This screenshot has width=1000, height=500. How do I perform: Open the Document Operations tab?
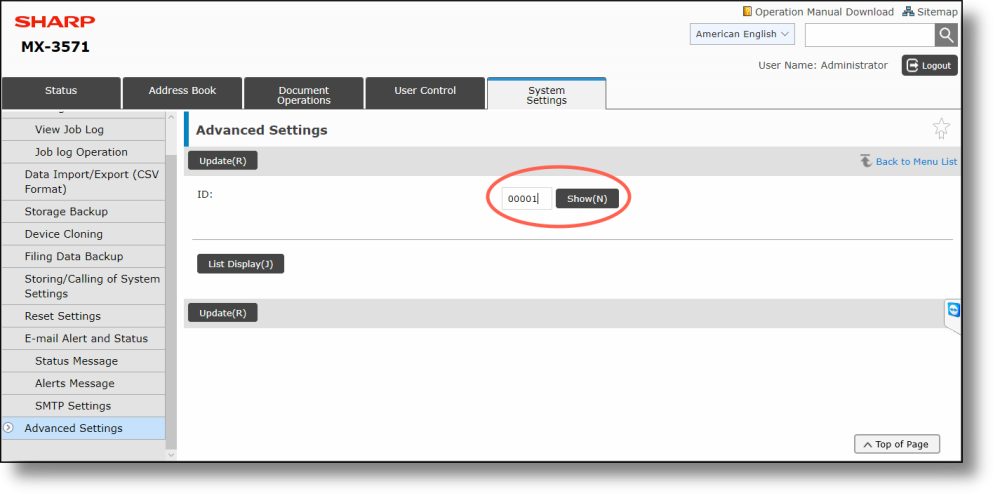click(304, 93)
